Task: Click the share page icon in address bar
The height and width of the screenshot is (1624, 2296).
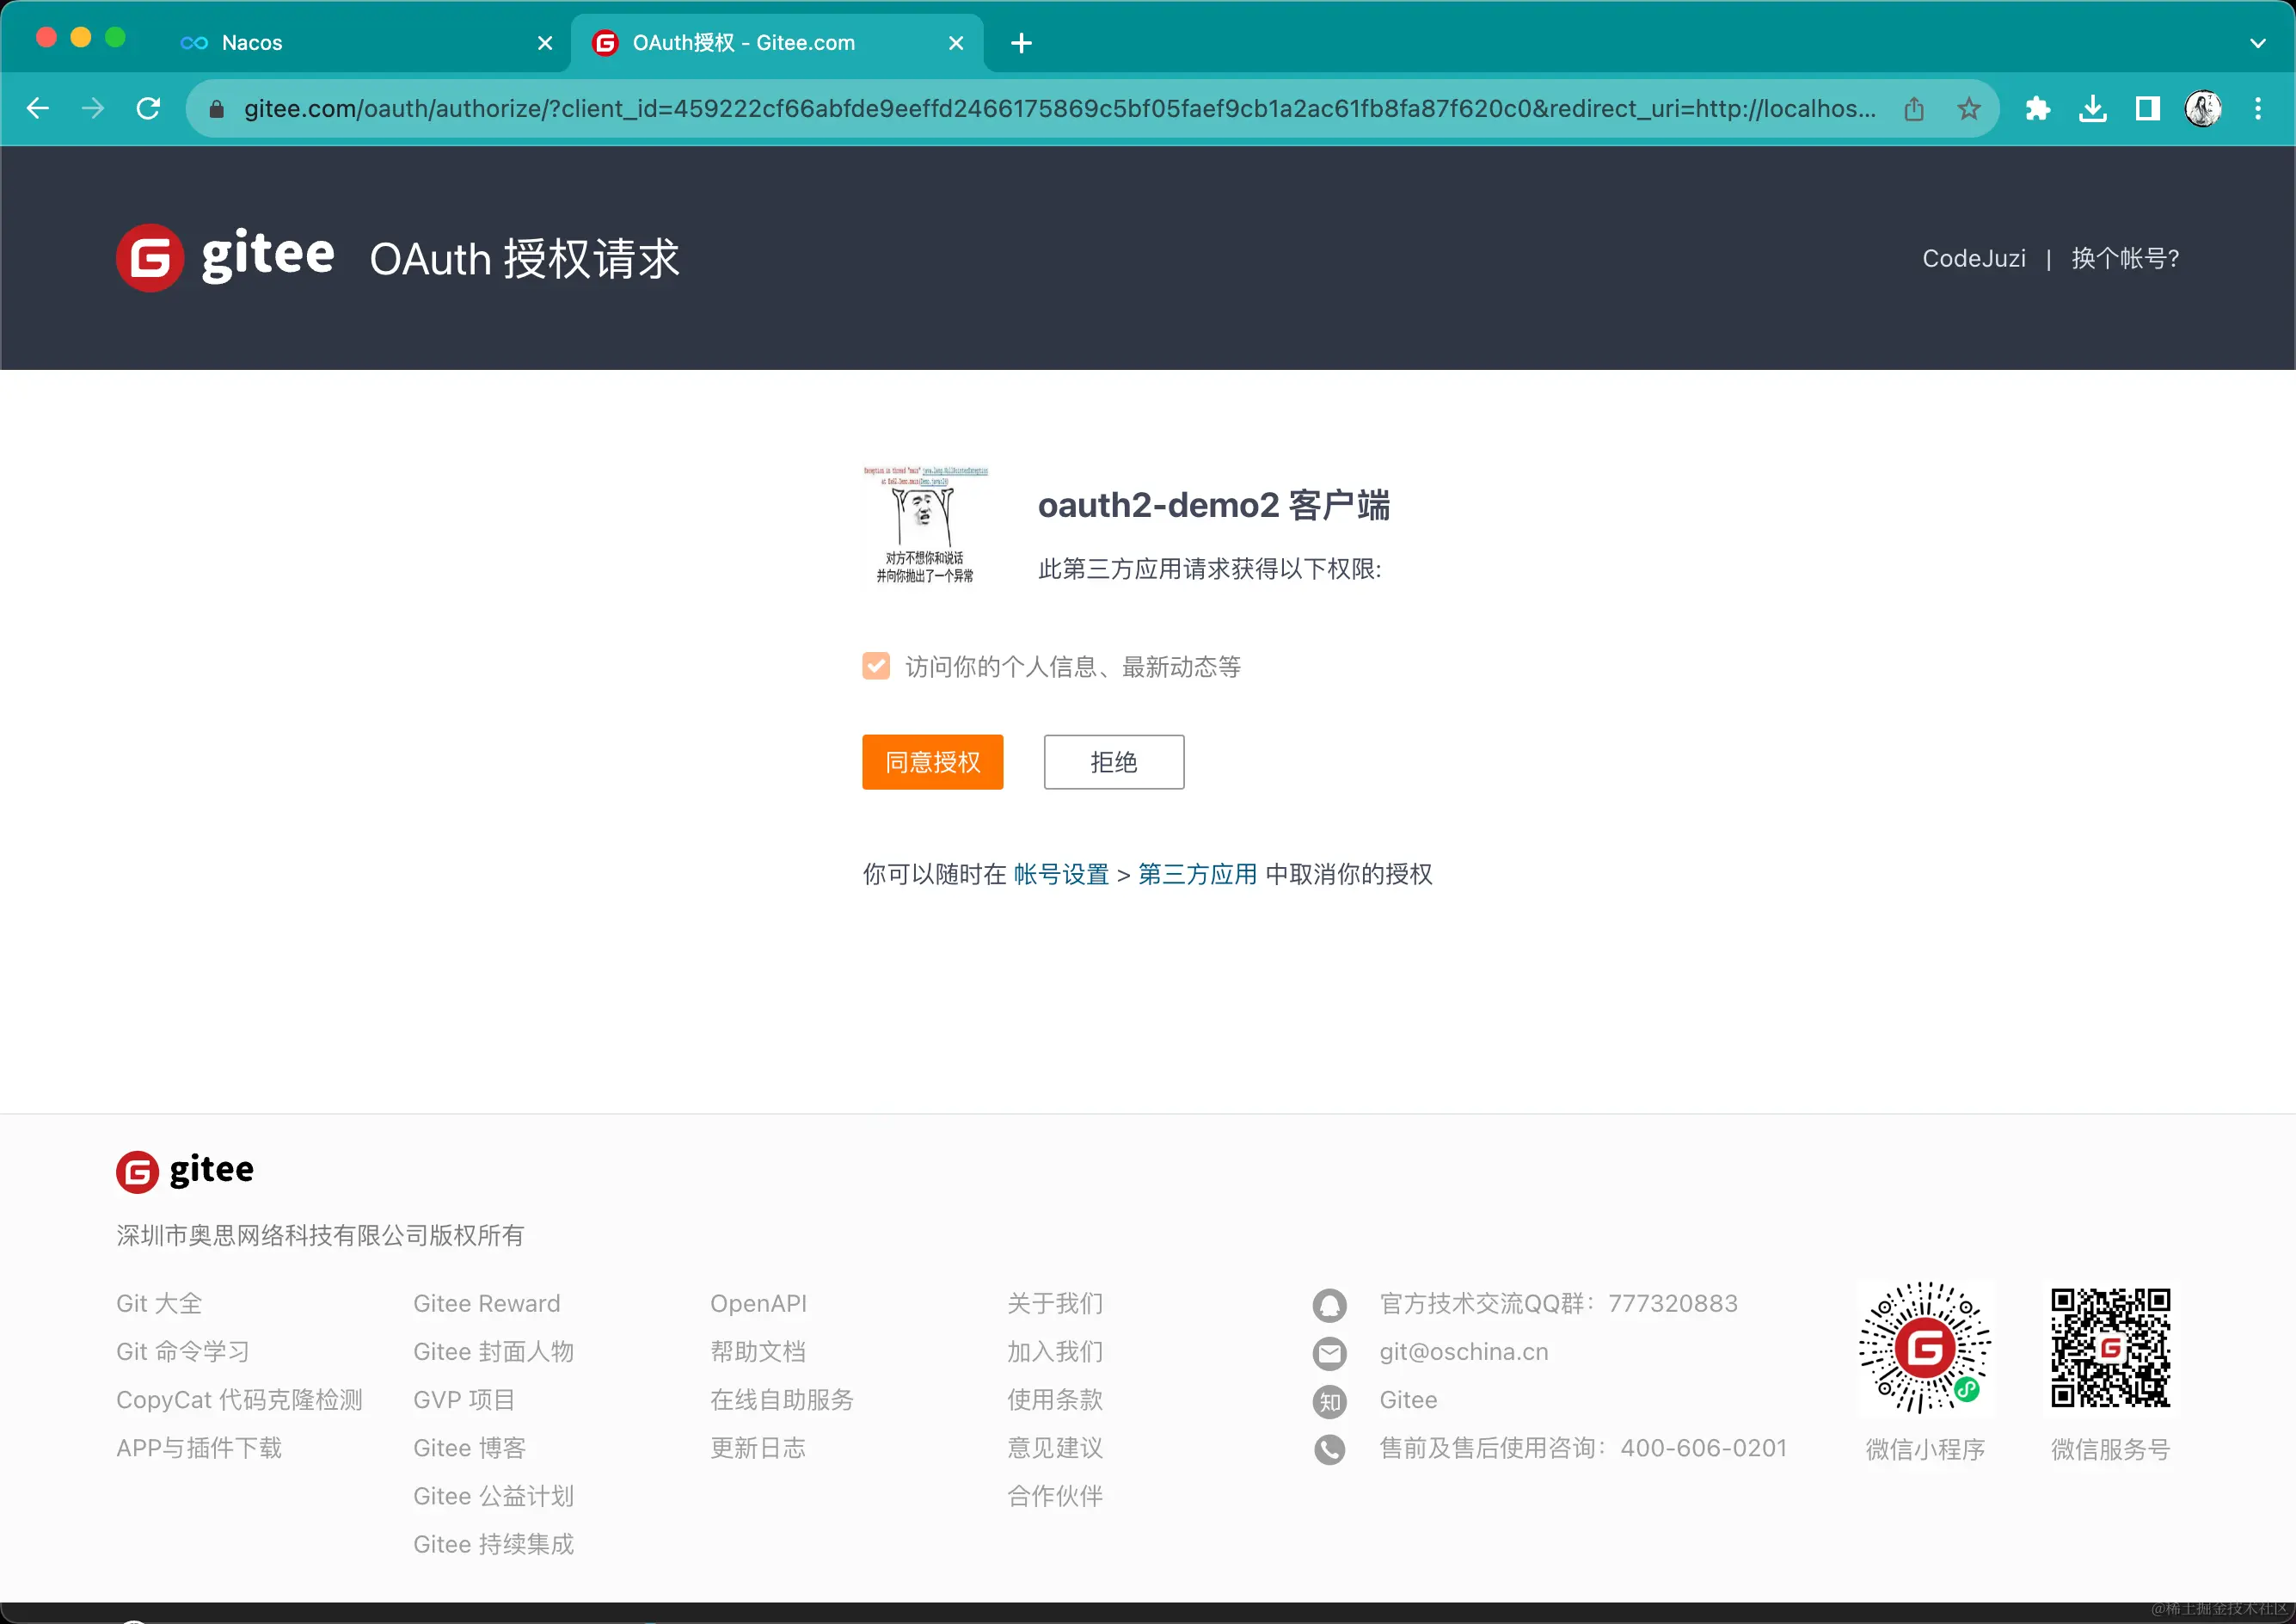Action: 1913,108
